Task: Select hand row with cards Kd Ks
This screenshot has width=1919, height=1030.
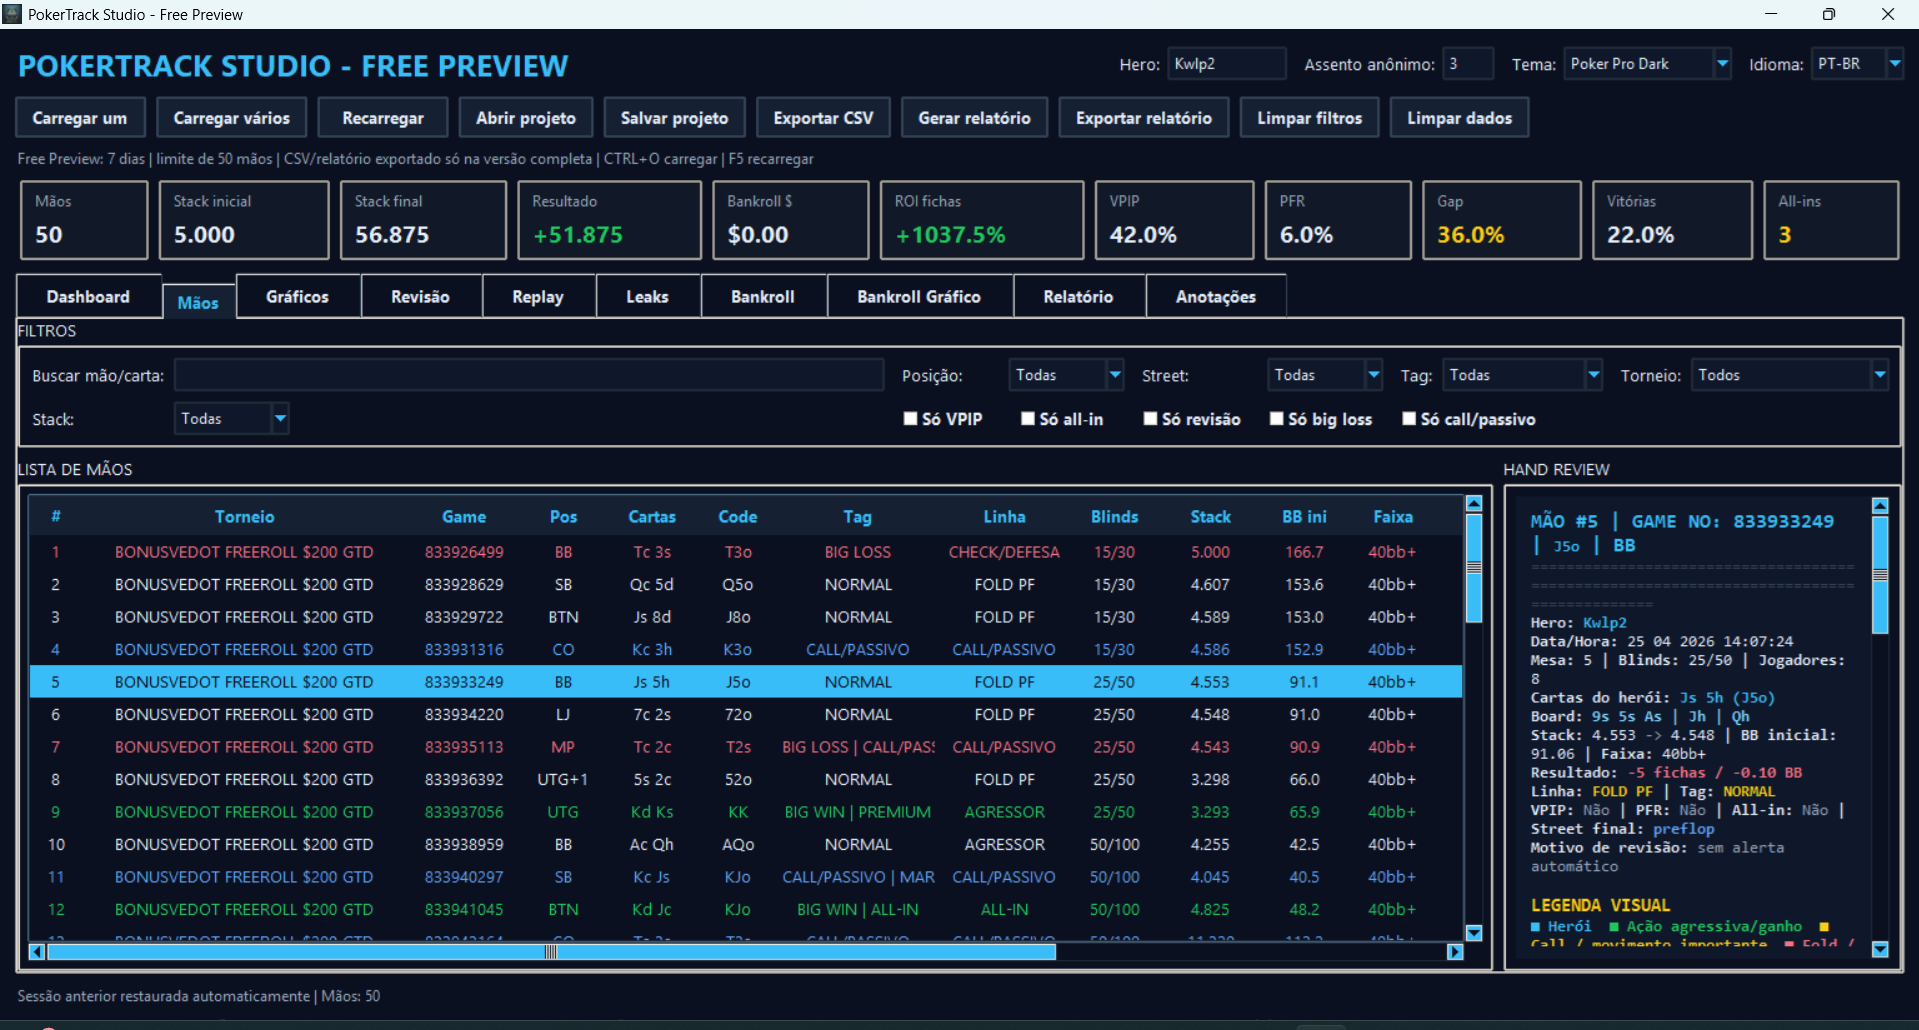Action: [745, 812]
